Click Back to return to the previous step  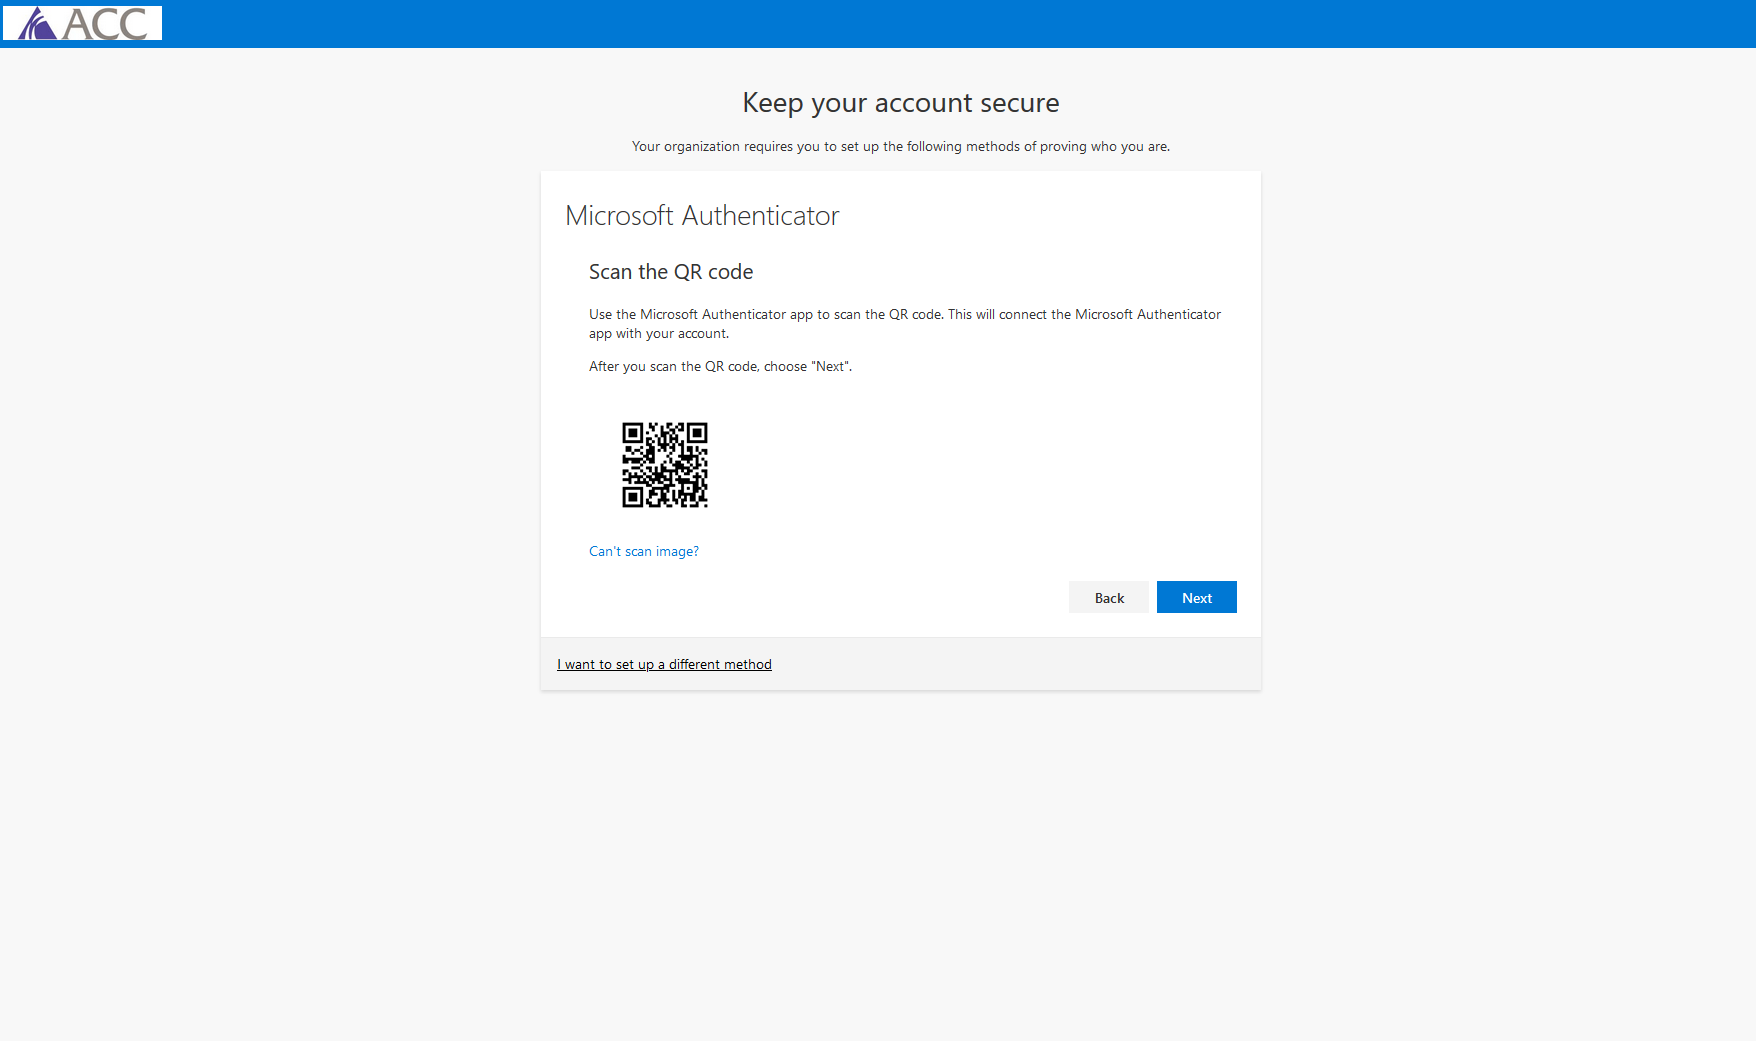[1109, 597]
